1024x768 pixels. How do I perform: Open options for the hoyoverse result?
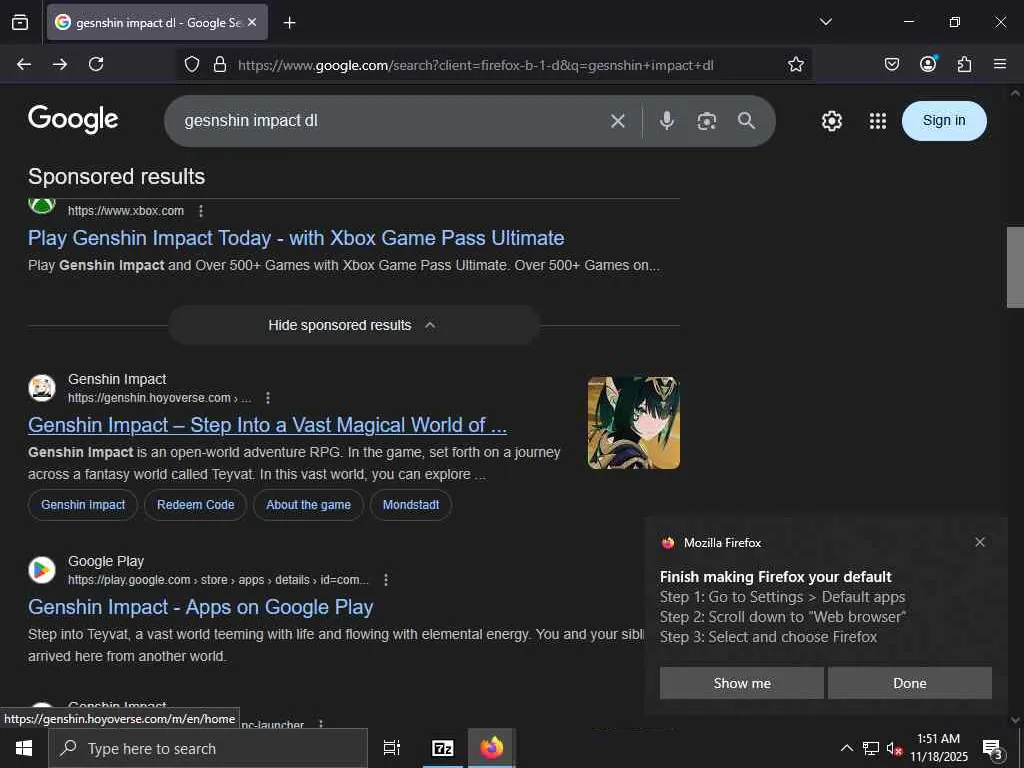[x=268, y=398]
